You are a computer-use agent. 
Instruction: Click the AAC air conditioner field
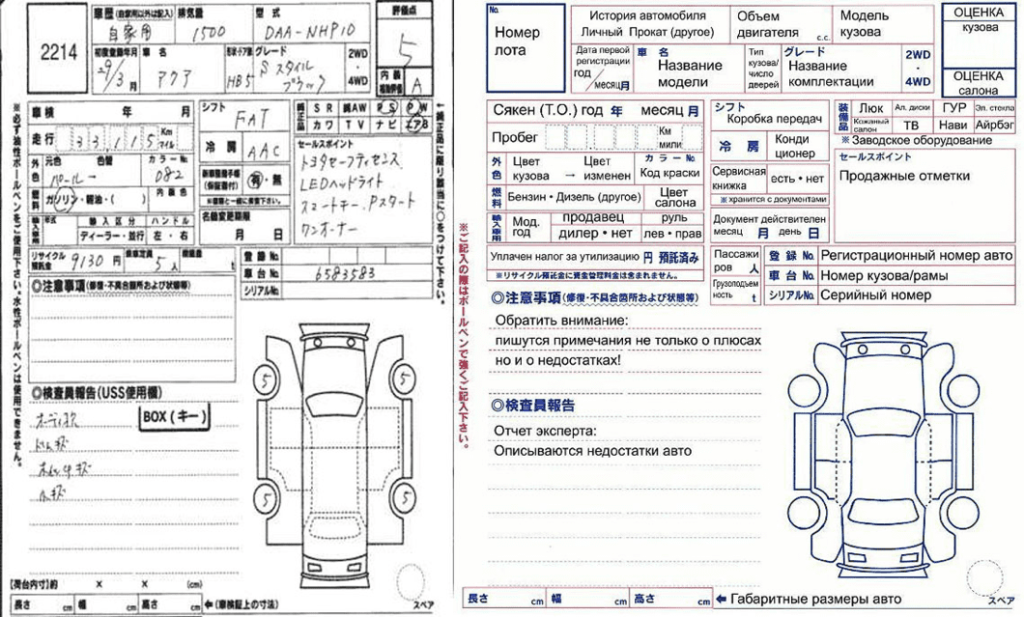click(x=262, y=149)
